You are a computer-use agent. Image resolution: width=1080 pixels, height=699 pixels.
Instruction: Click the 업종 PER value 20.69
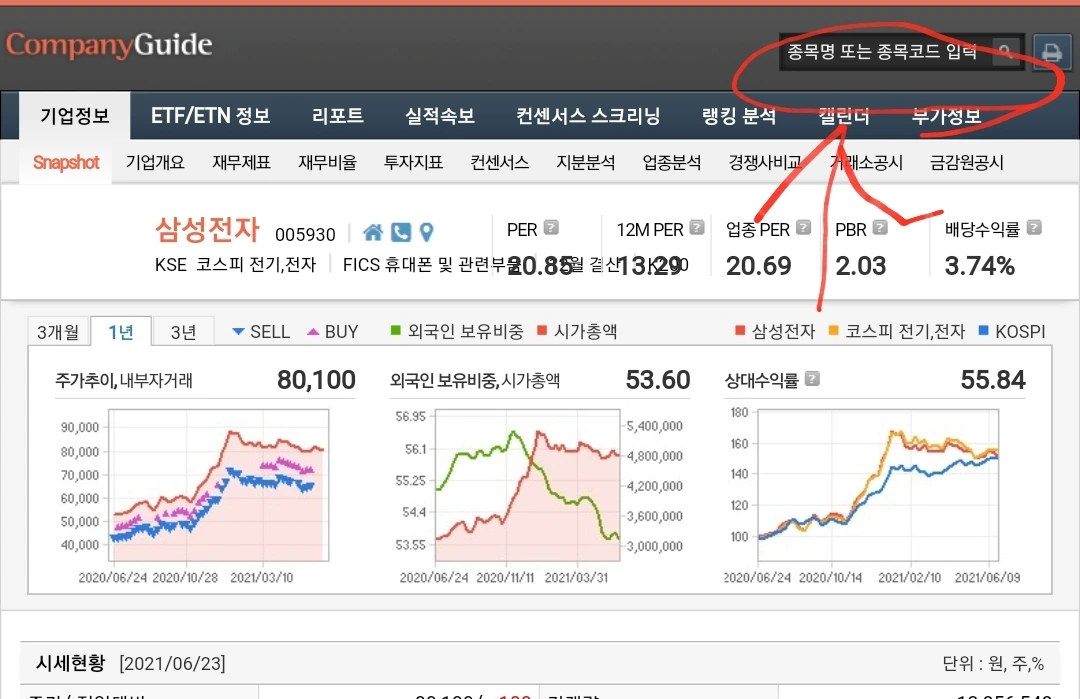(758, 265)
